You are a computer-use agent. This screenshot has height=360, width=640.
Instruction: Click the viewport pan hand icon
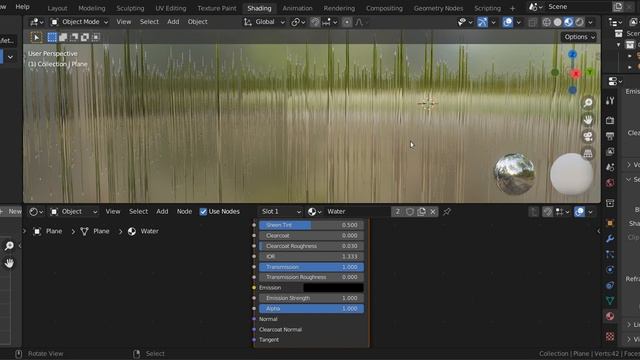pyautogui.click(x=588, y=120)
